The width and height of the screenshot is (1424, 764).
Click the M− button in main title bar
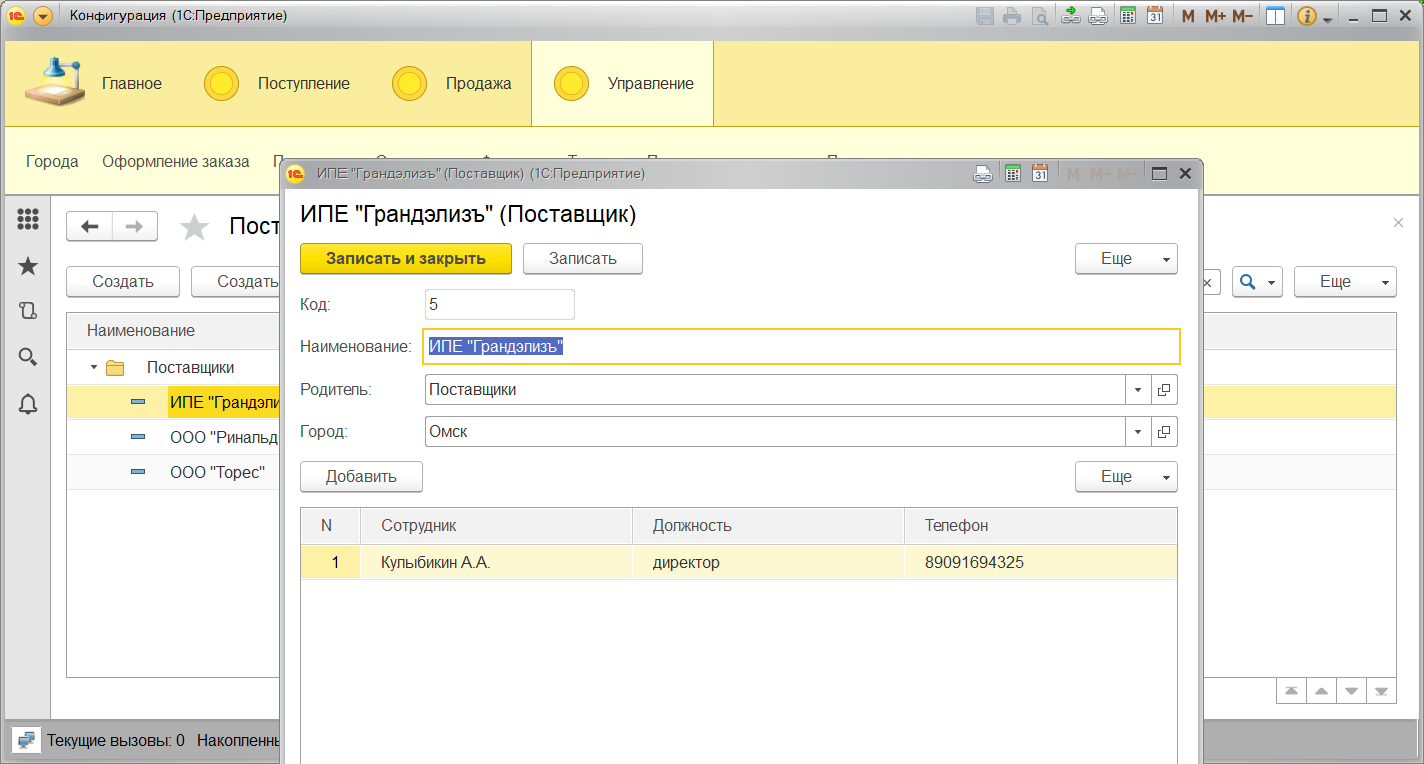click(x=1242, y=16)
